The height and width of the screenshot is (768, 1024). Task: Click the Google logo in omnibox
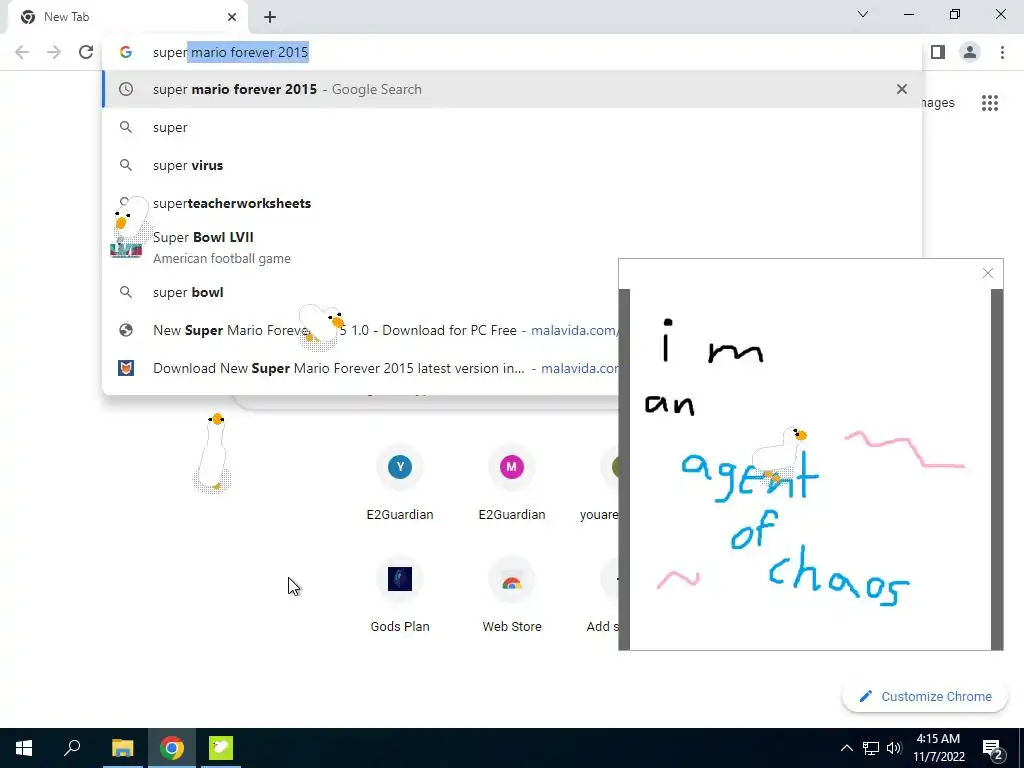pyautogui.click(x=125, y=52)
